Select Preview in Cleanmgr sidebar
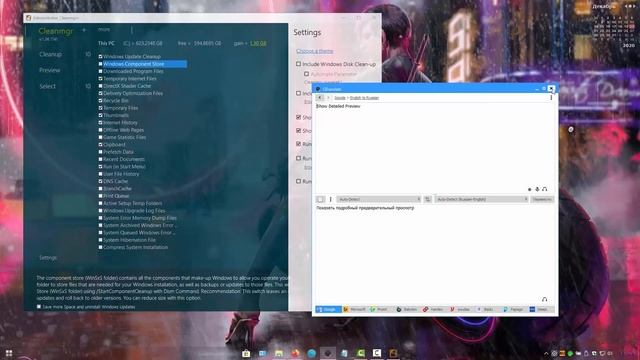The width and height of the screenshot is (640, 360). coord(49,70)
